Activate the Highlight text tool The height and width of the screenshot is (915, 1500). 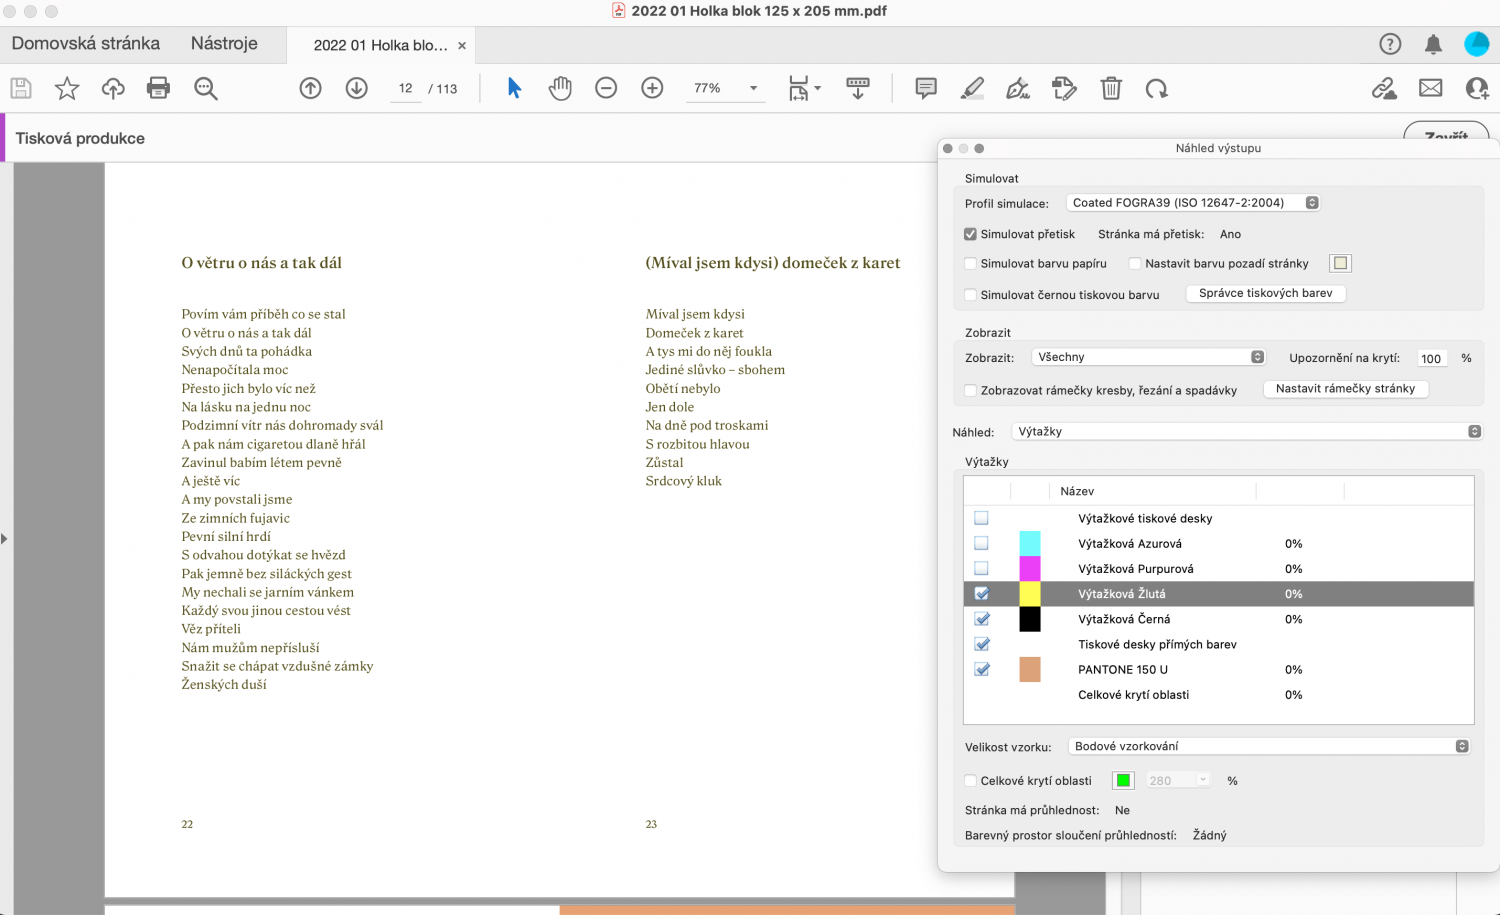click(x=971, y=88)
